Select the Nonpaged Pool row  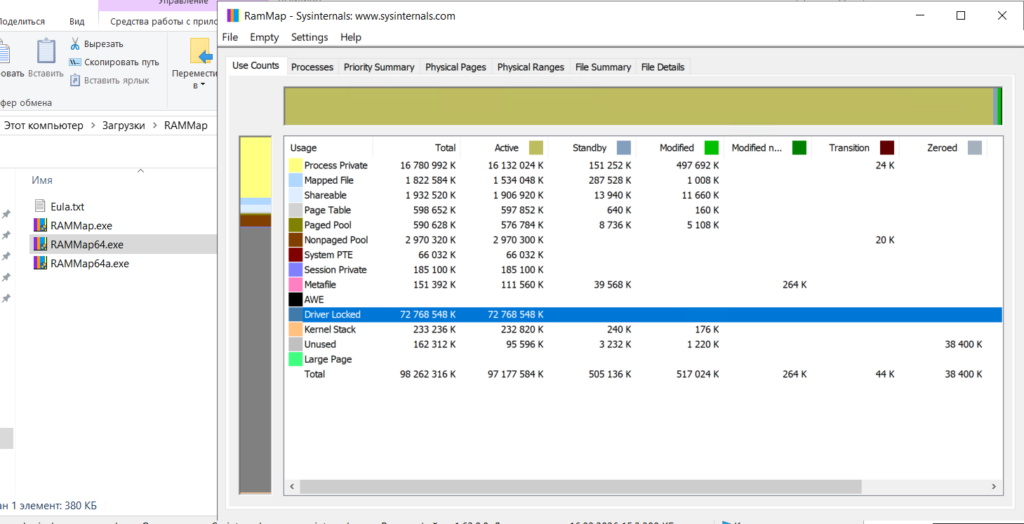tap(336, 240)
